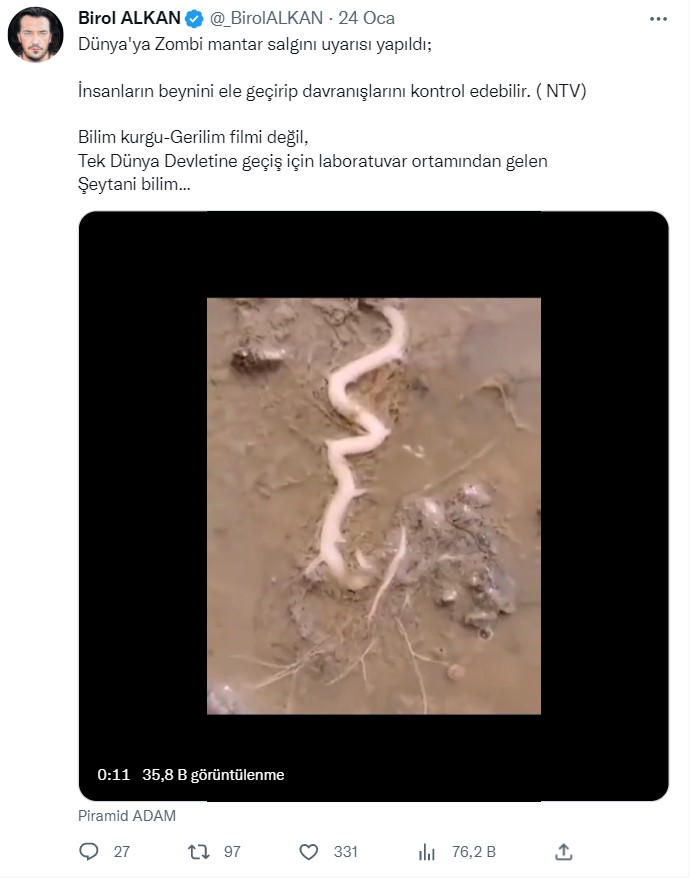Viewport: 691px width, 878px height.
Task: Click the 97 retweets count
Action: click(232, 852)
